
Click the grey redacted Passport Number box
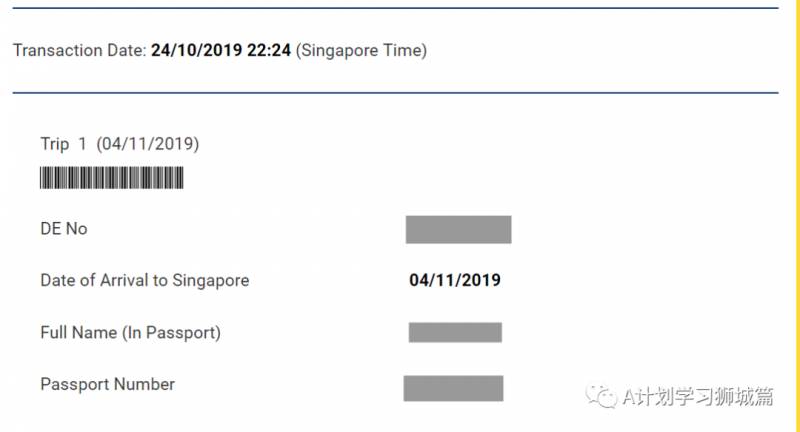tap(453, 388)
